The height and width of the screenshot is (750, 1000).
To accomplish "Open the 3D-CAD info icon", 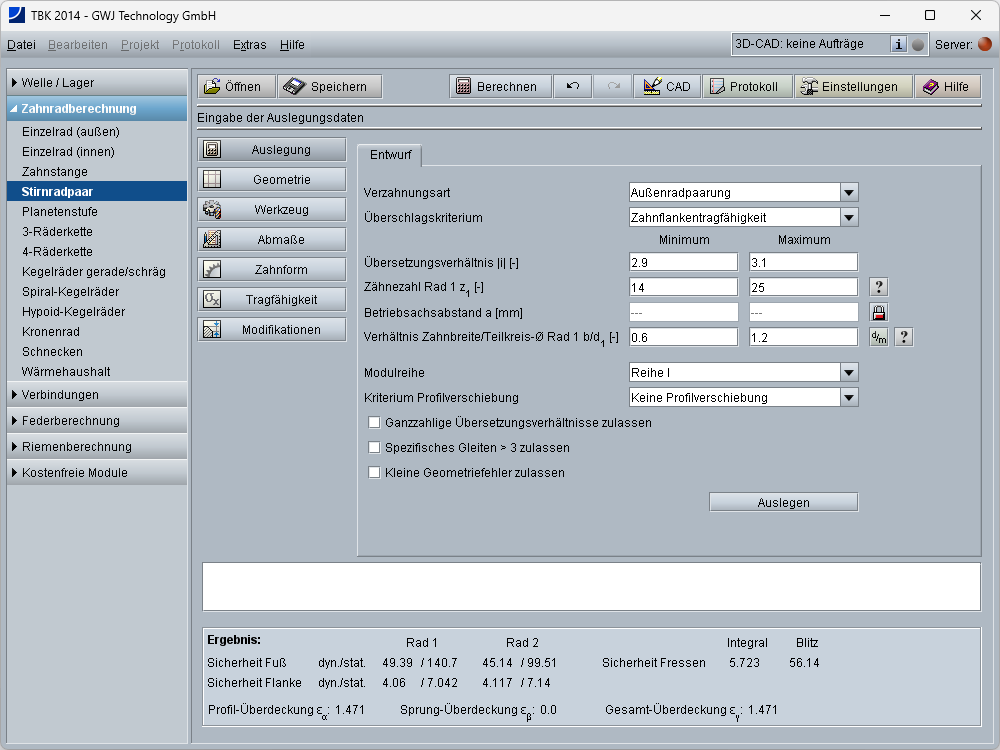I will [x=898, y=44].
